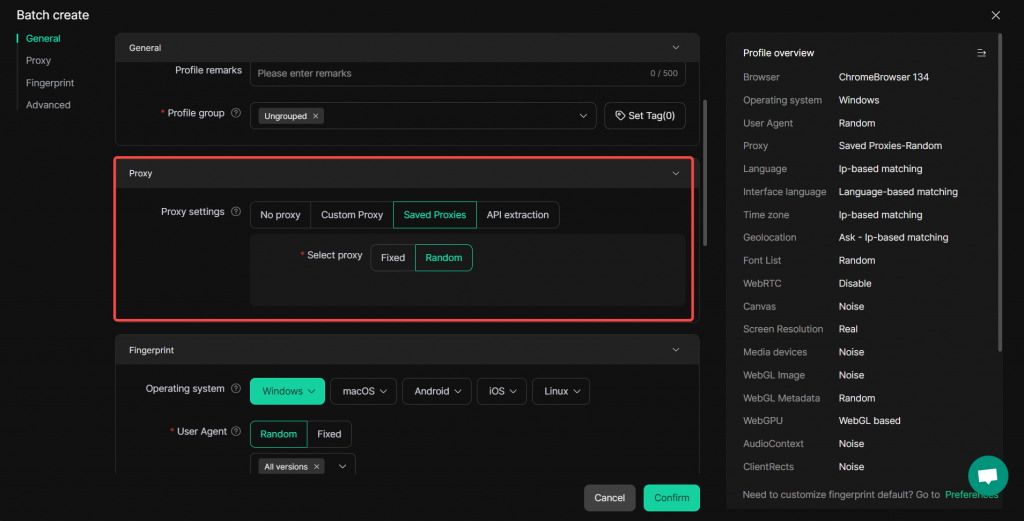Go to Fingerprint in the sidebar
The width and height of the screenshot is (1024, 521).
coord(50,83)
